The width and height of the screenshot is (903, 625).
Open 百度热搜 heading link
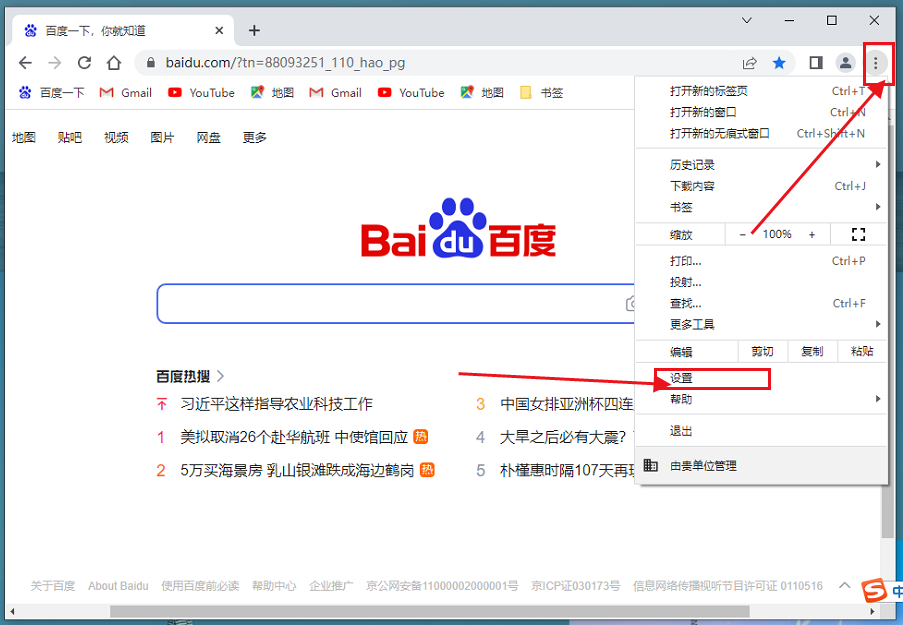pyautogui.click(x=189, y=377)
